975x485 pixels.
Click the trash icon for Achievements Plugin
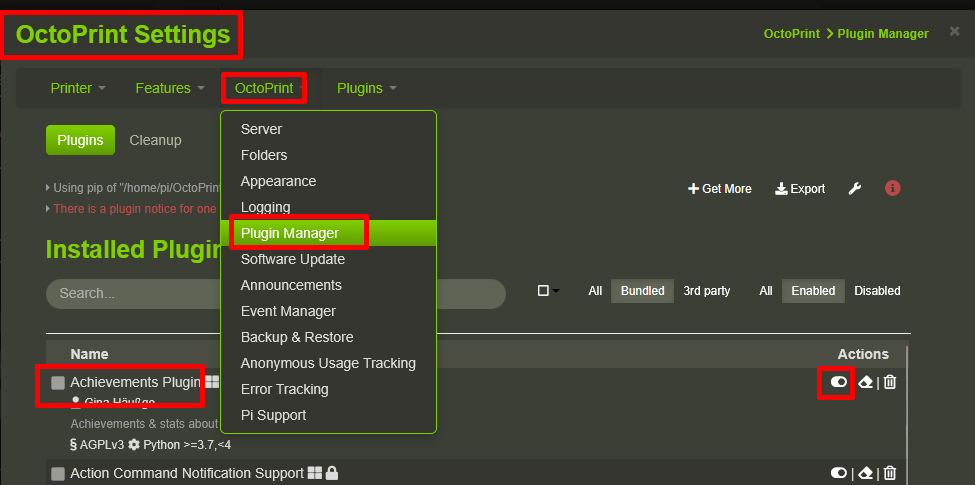[890, 382]
